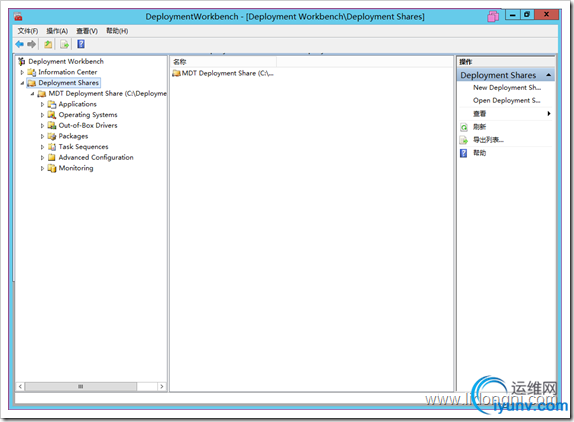The height and width of the screenshot is (422, 574).
Task: Click tree pane scrollbar right arrow
Action: (x=161, y=386)
